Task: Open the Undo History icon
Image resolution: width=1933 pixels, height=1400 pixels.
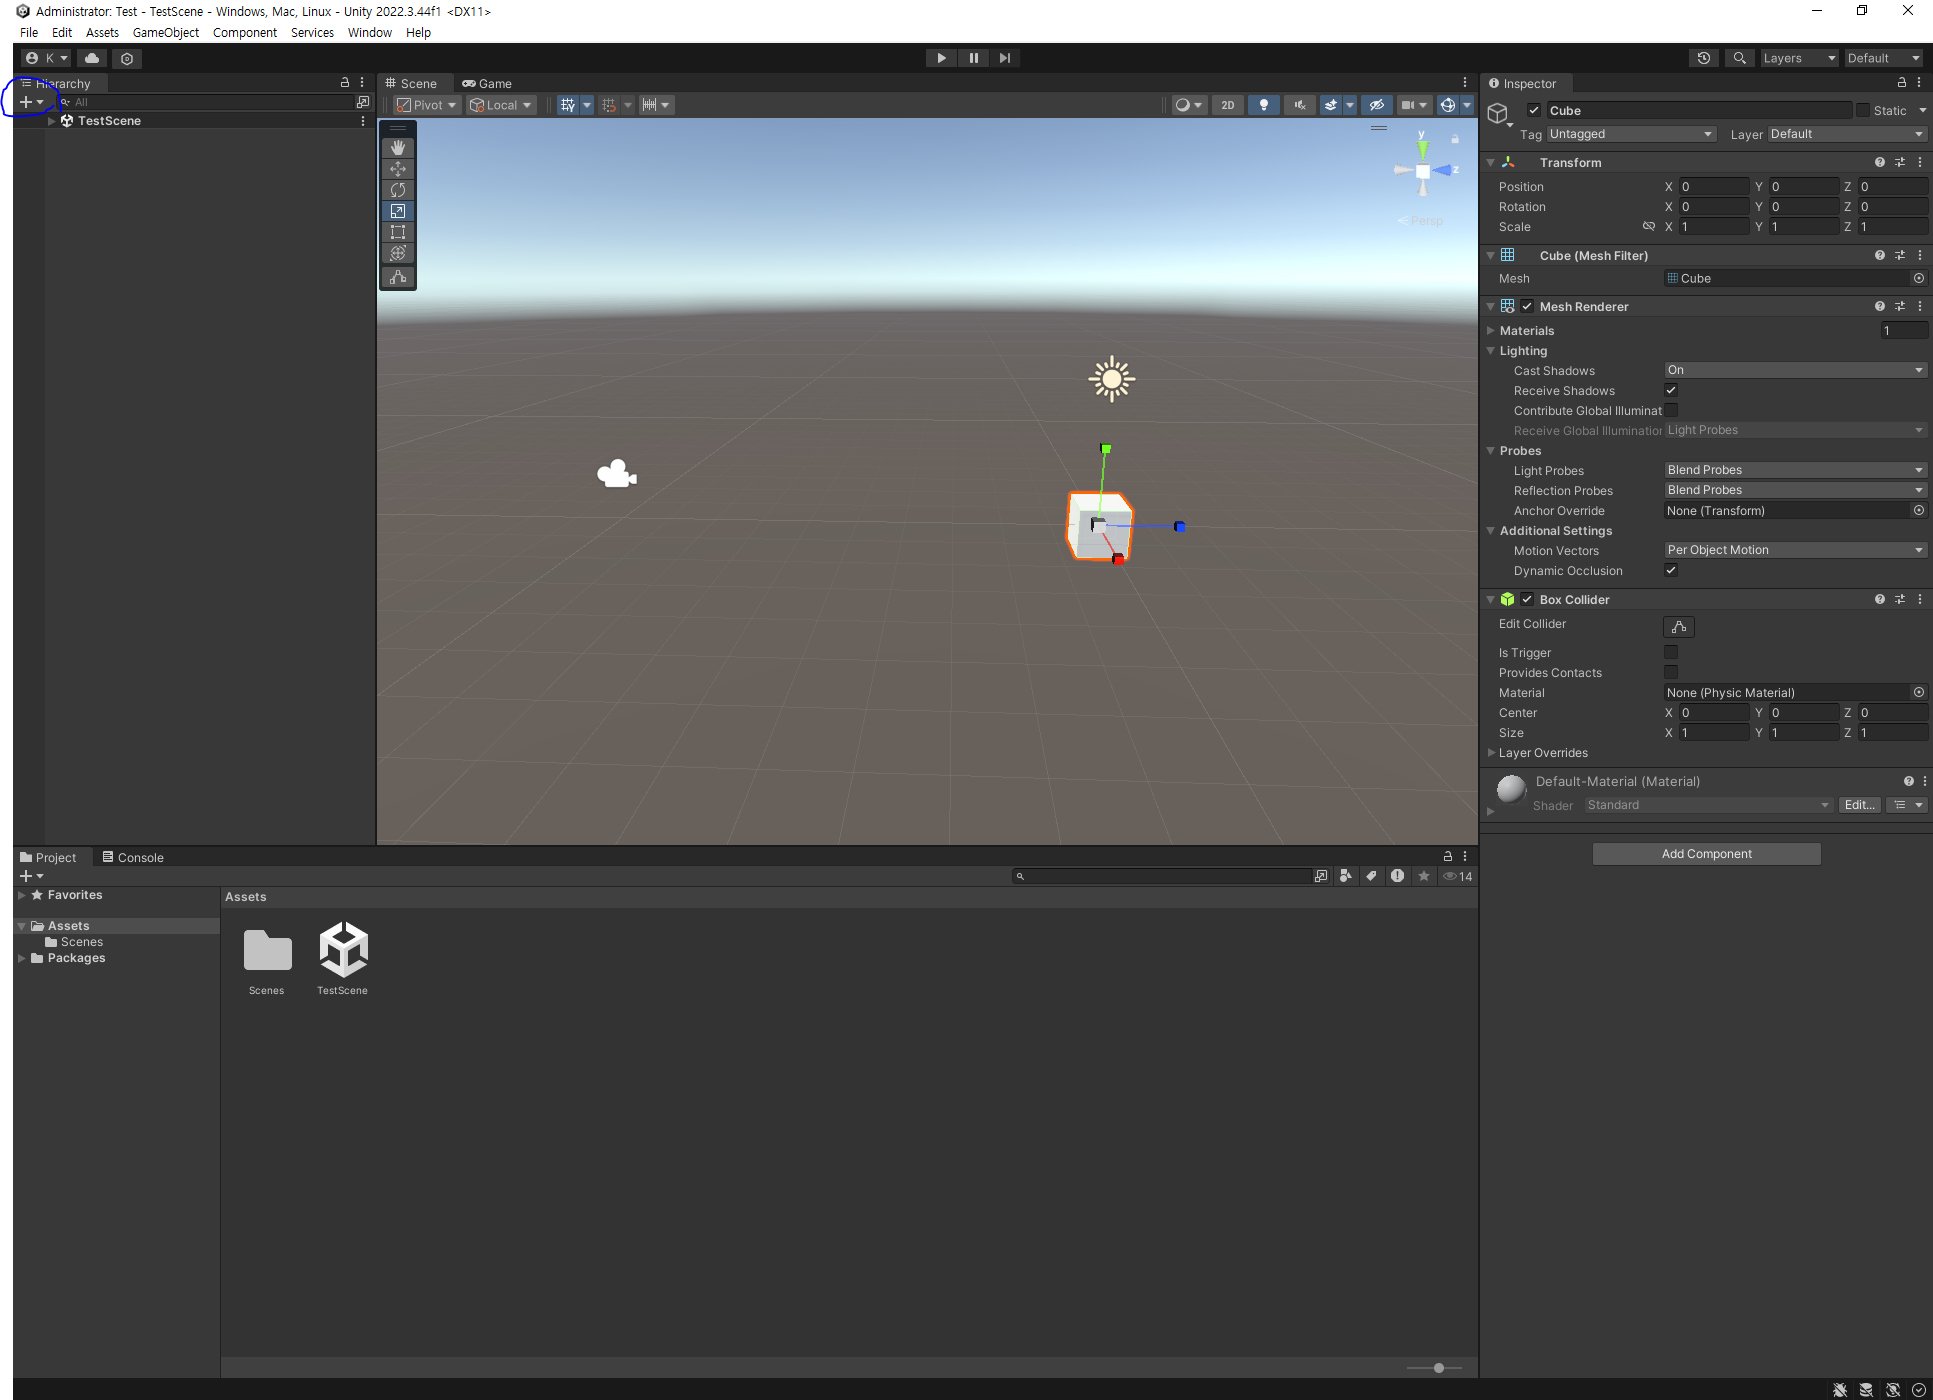Action: [1704, 58]
